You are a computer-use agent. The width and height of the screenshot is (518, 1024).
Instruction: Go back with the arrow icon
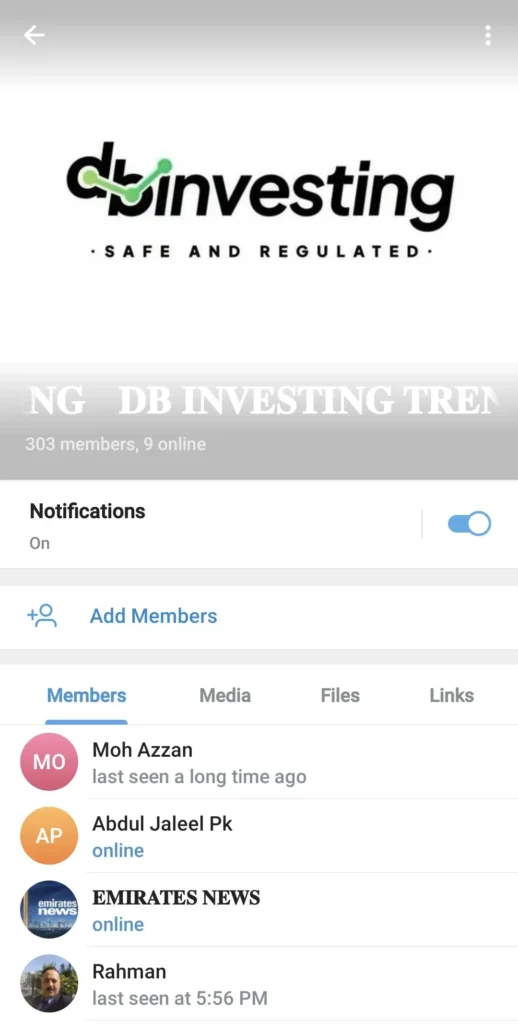coord(35,35)
